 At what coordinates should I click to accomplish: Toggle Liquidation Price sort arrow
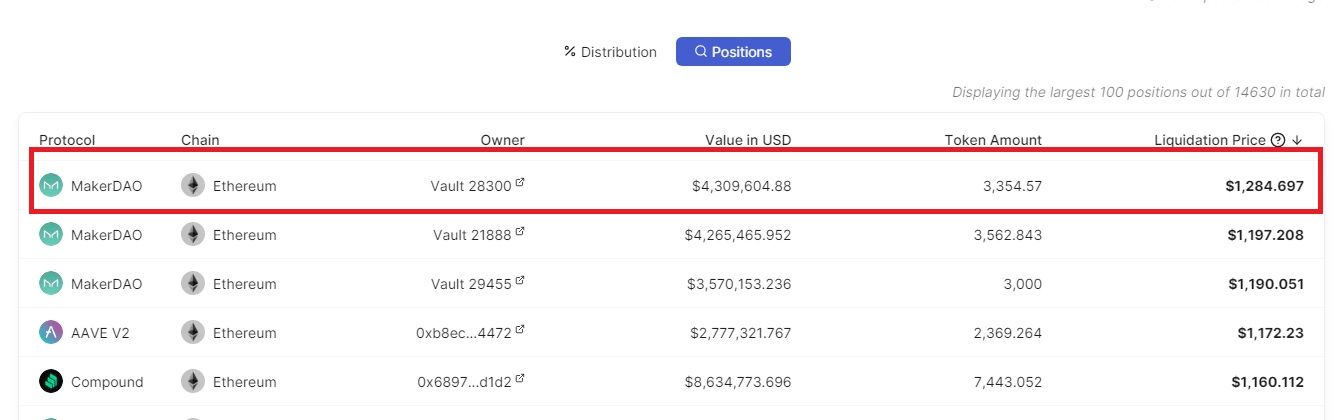(x=1297, y=140)
